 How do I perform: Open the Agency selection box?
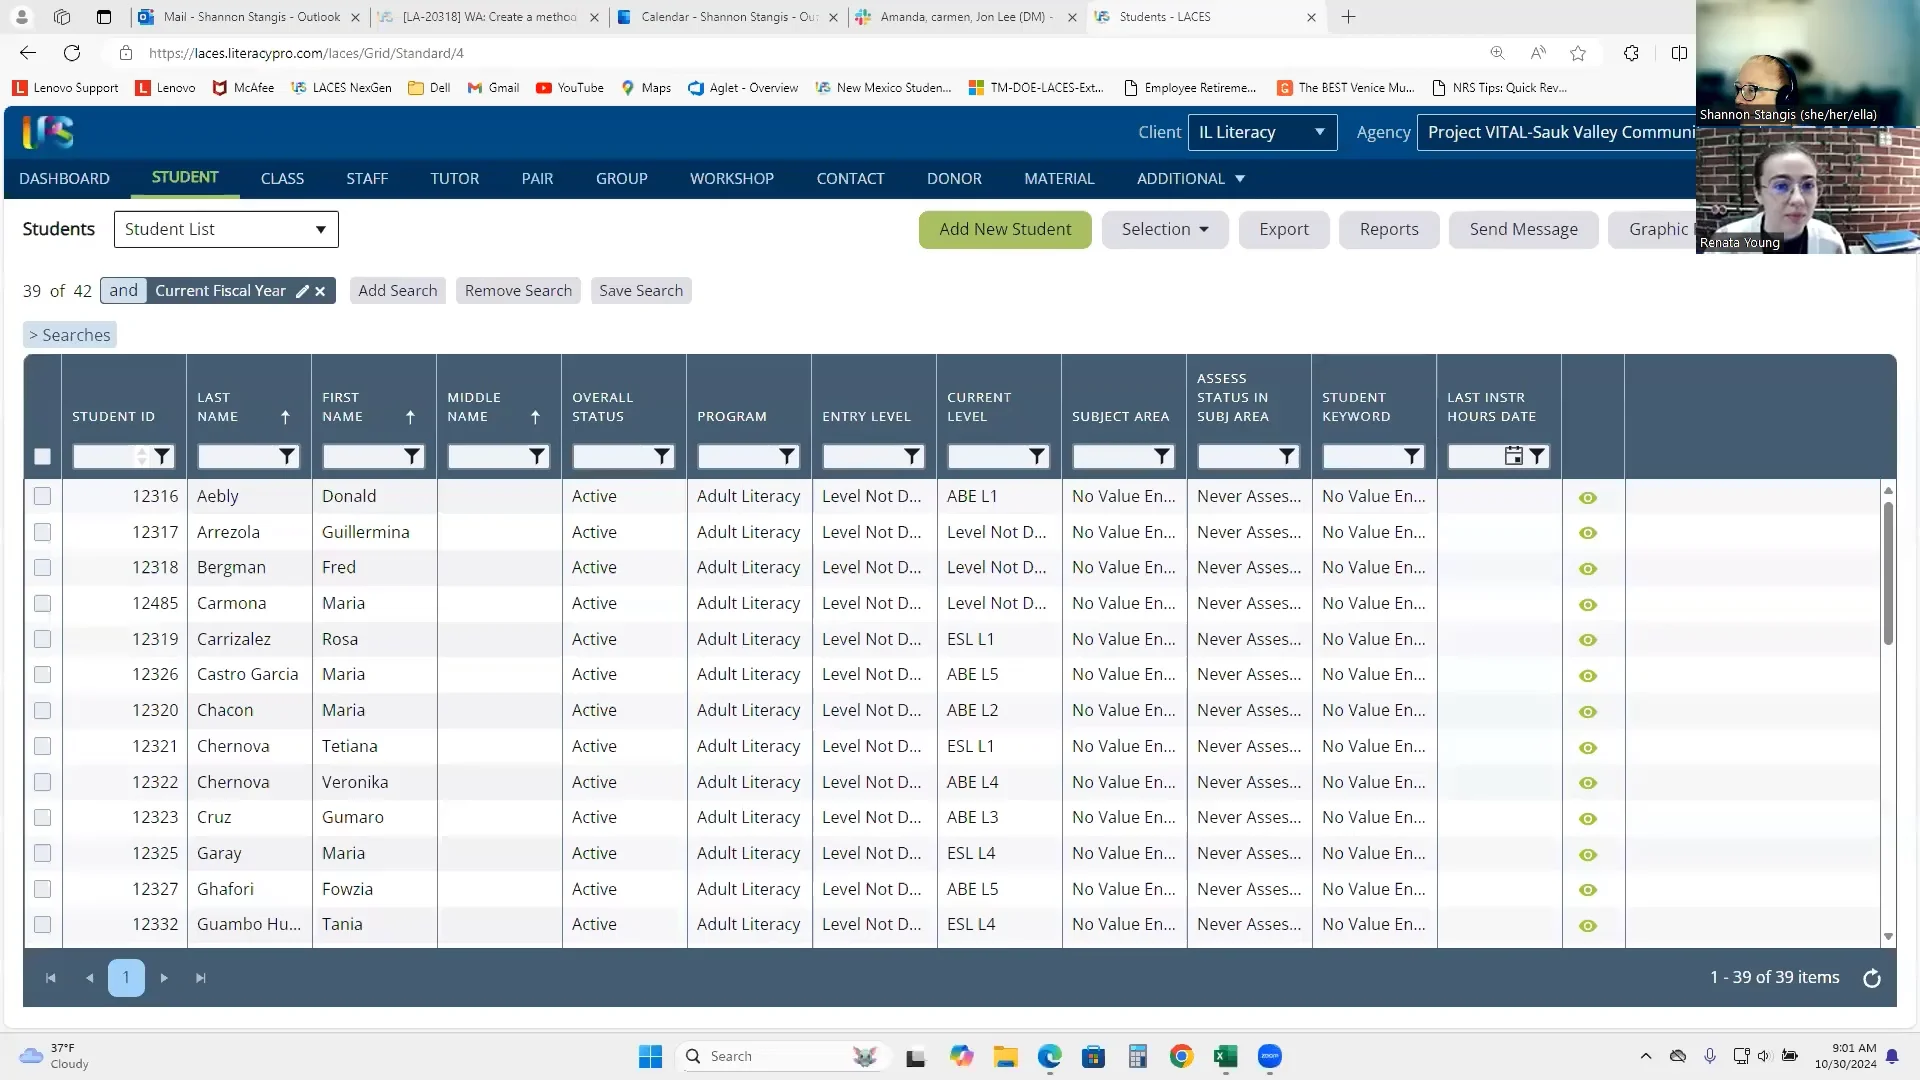(1557, 132)
